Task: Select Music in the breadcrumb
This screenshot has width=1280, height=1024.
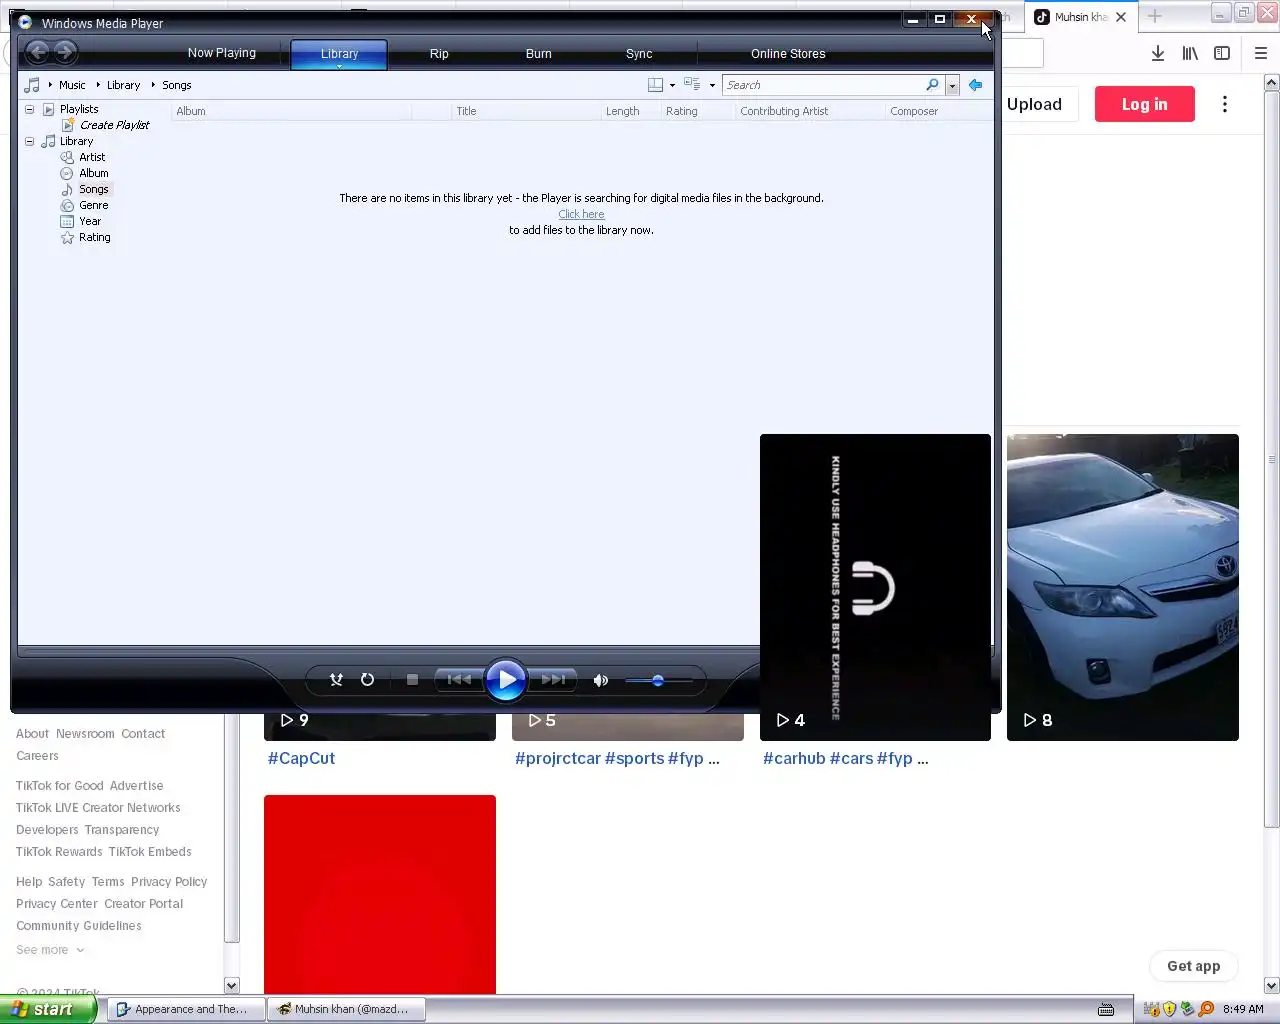Action: pyautogui.click(x=72, y=85)
